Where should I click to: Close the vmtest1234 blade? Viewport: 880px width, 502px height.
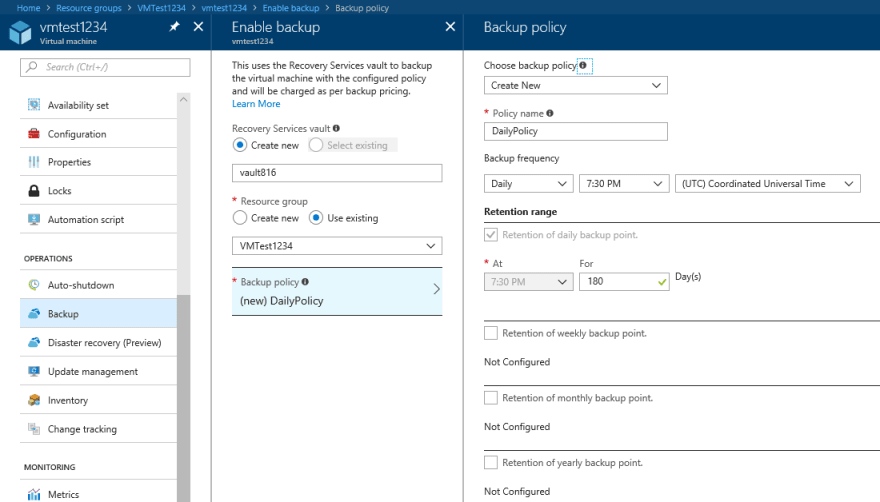tap(198, 26)
